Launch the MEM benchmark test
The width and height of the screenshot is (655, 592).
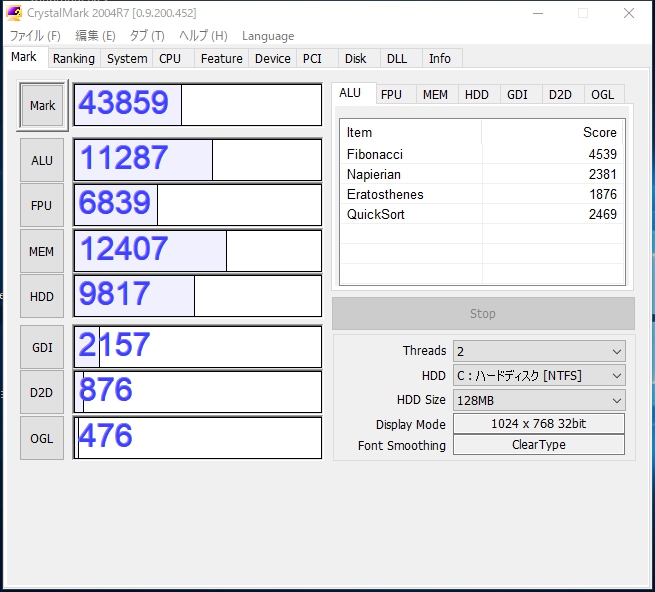[x=42, y=252]
